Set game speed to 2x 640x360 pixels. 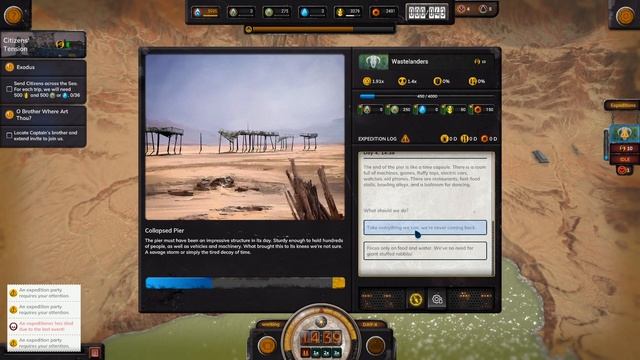click(x=326, y=352)
